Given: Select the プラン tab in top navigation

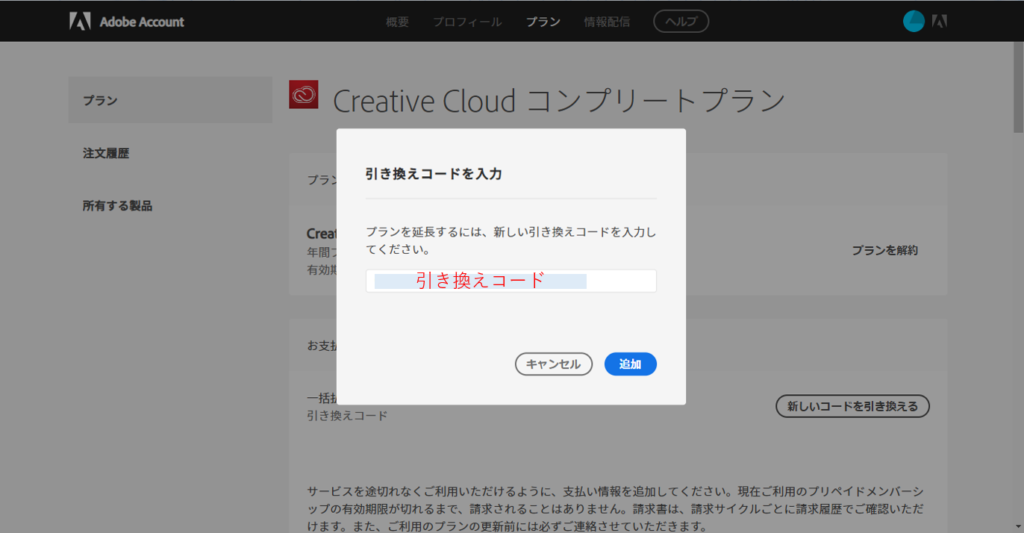Looking at the screenshot, I should pos(543,22).
